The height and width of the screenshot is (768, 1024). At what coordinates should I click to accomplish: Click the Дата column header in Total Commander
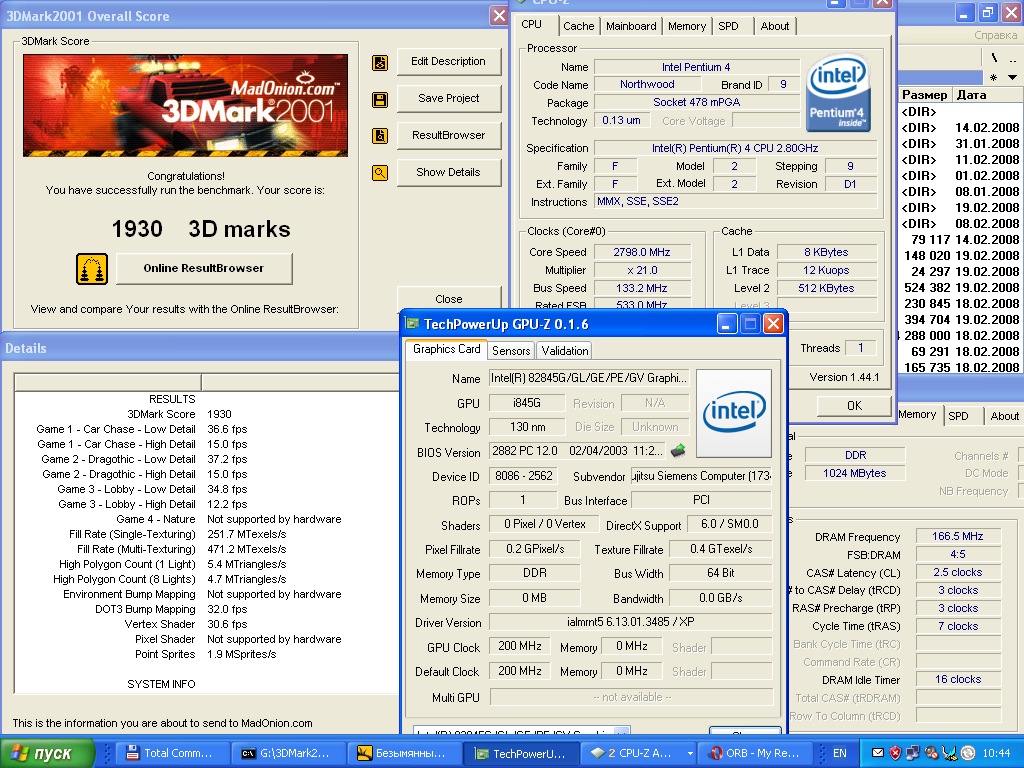click(987, 95)
